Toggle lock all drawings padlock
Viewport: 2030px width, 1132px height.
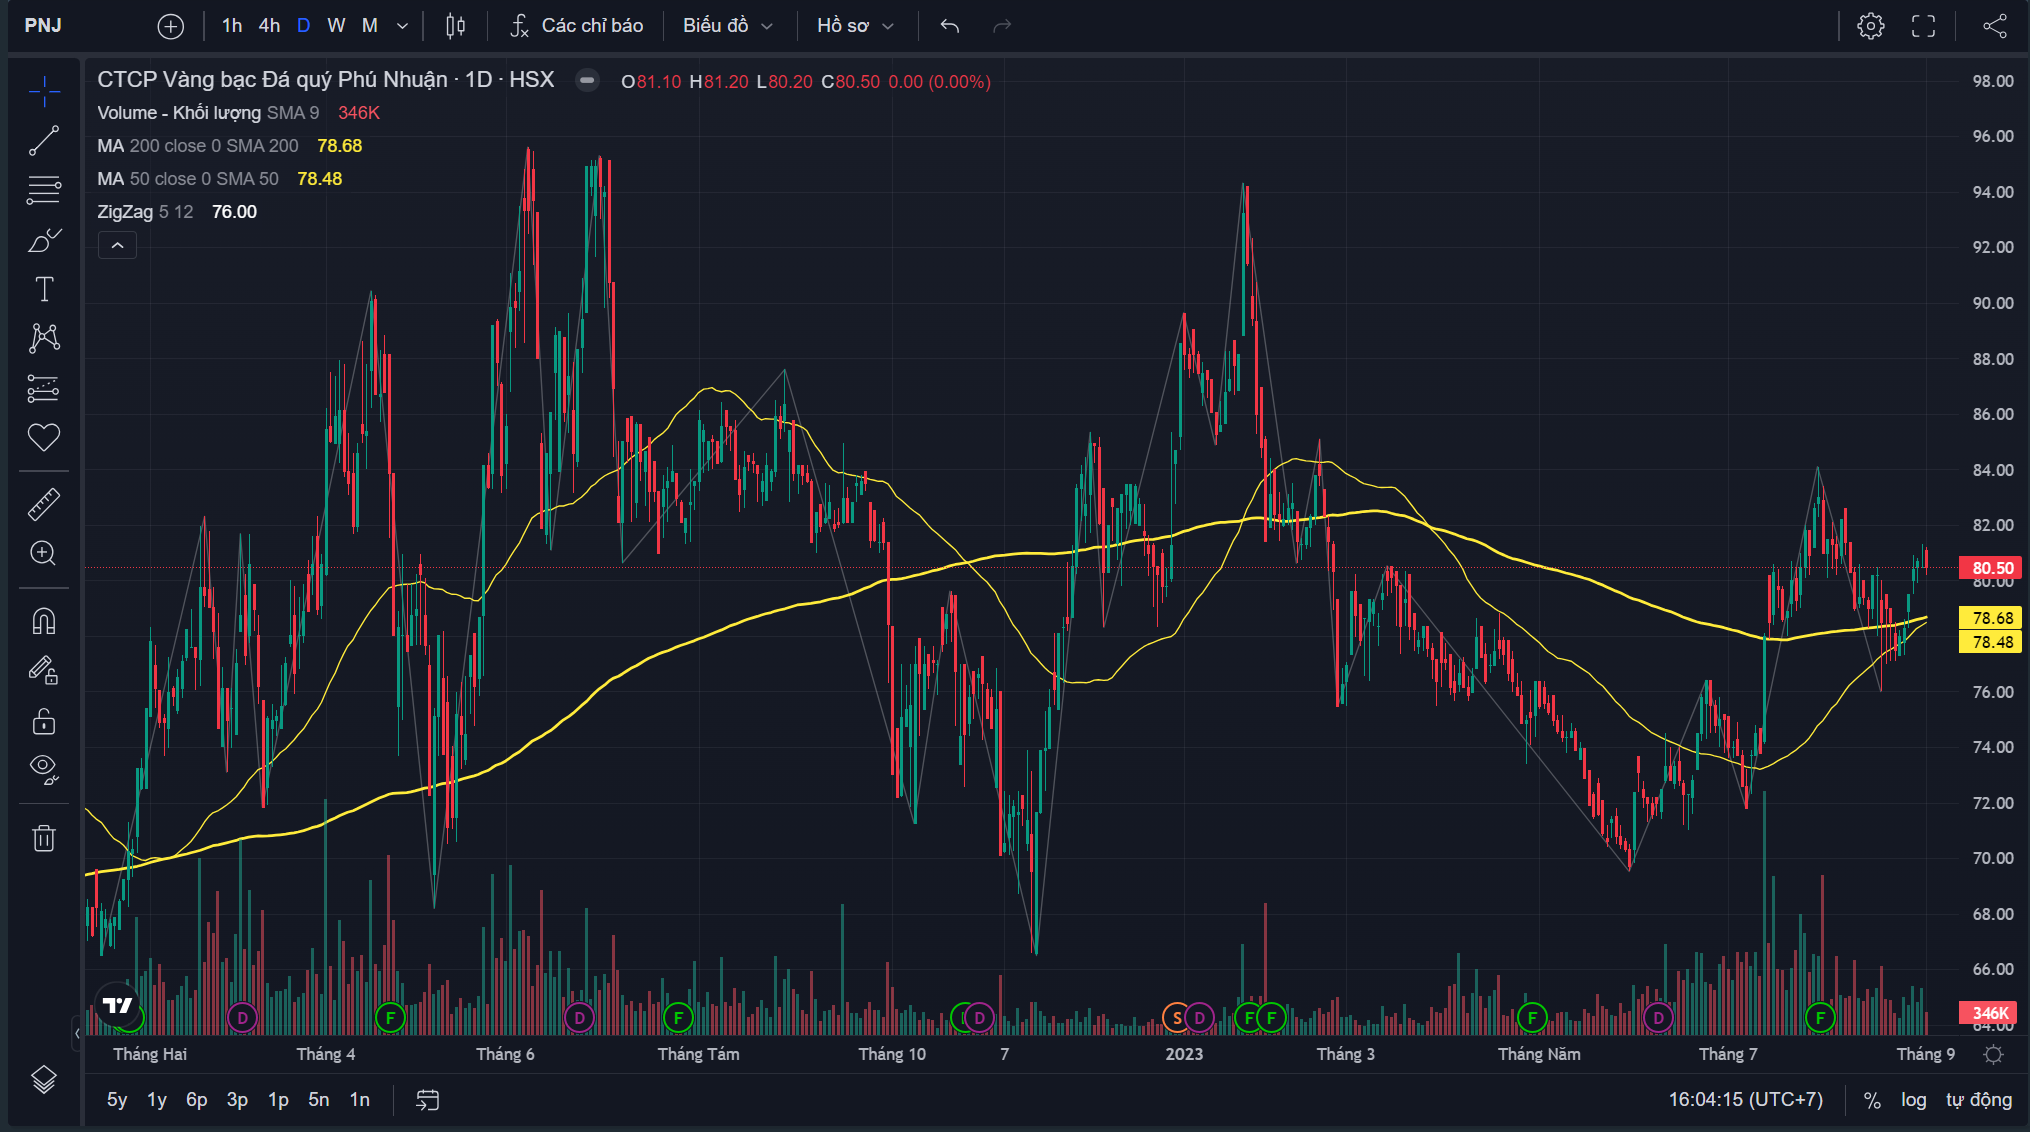[44, 721]
